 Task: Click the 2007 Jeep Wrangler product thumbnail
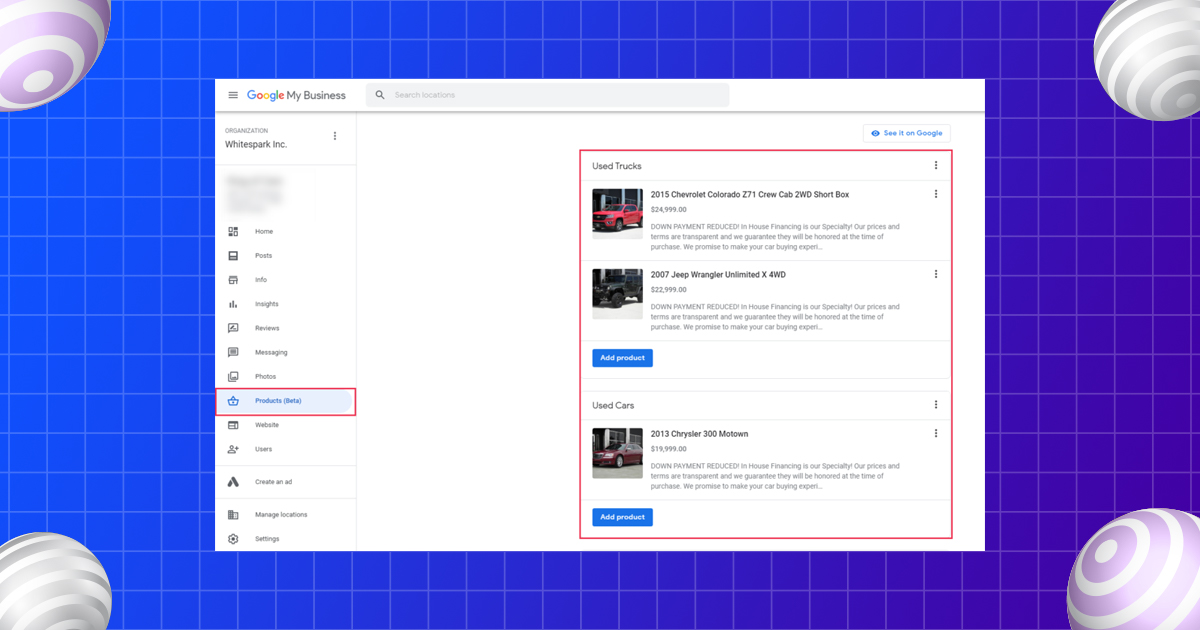click(x=617, y=293)
